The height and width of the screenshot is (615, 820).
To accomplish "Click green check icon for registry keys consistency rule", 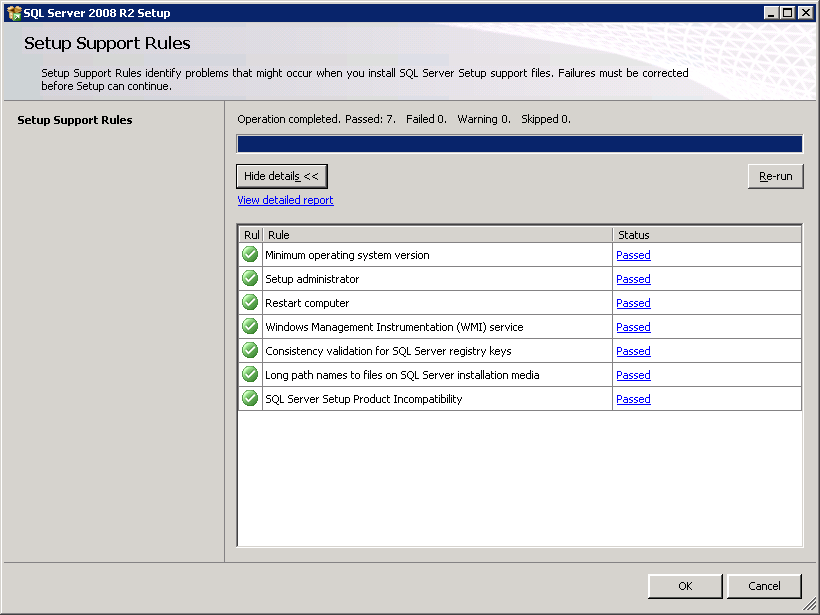I will (x=250, y=351).
